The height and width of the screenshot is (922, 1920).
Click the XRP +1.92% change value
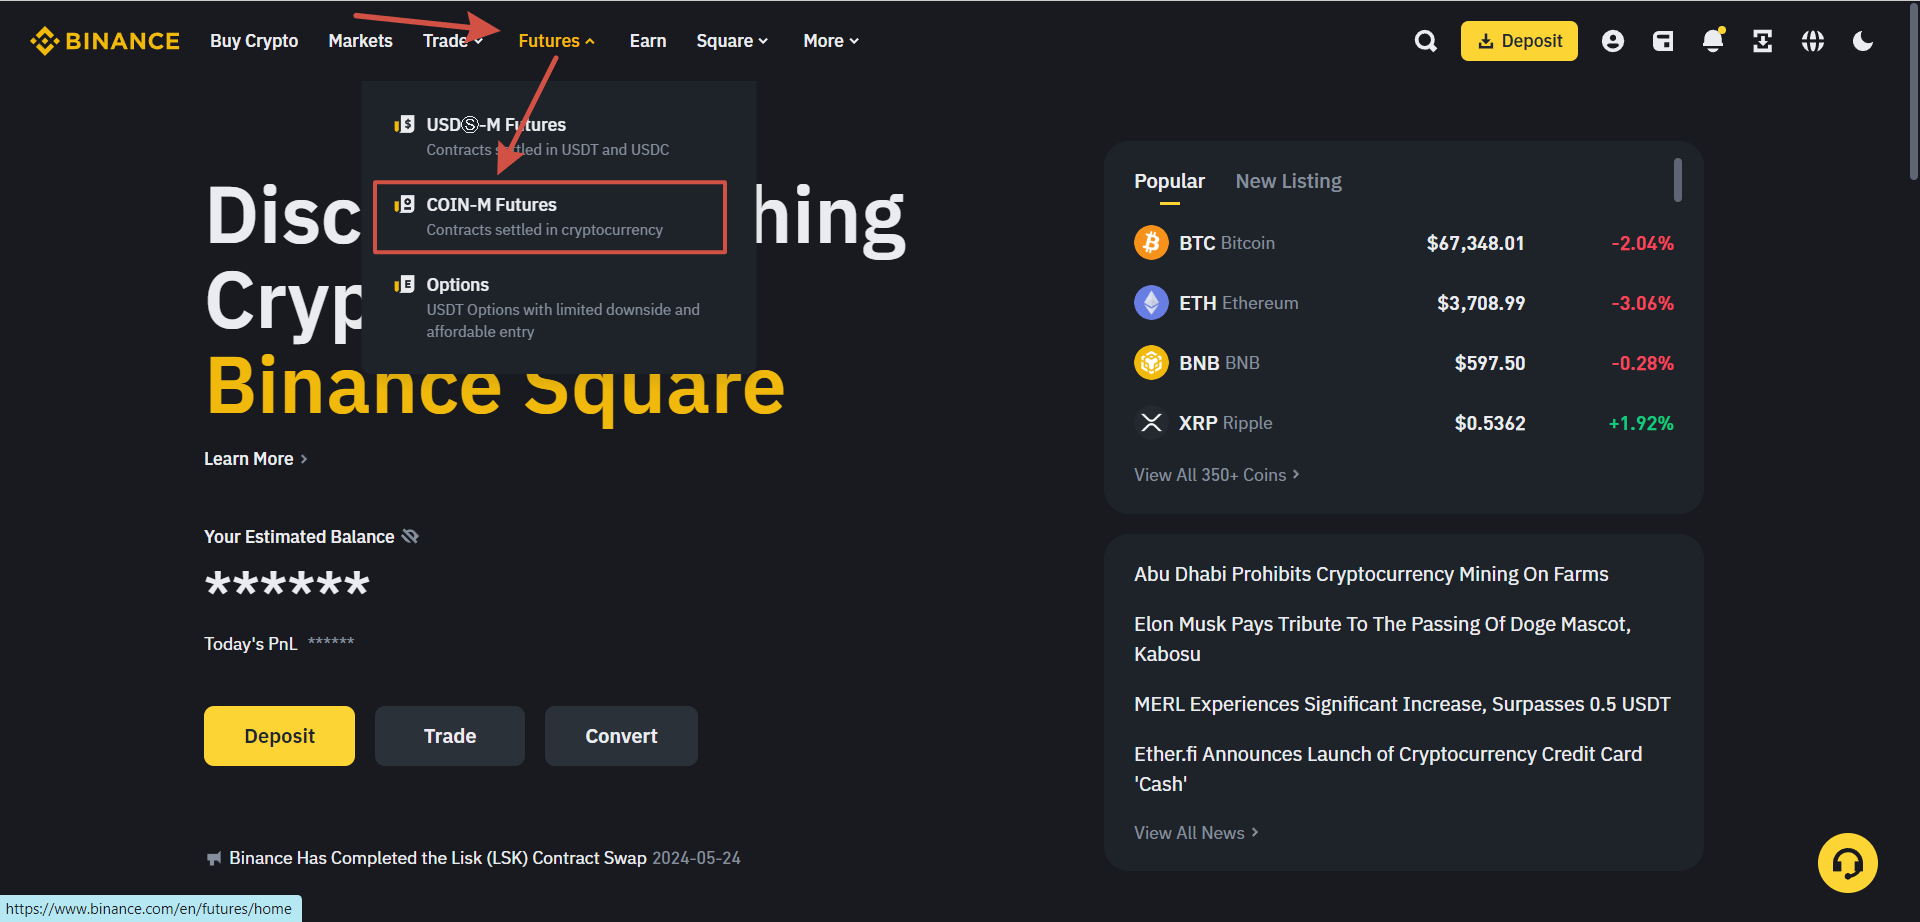click(1641, 423)
